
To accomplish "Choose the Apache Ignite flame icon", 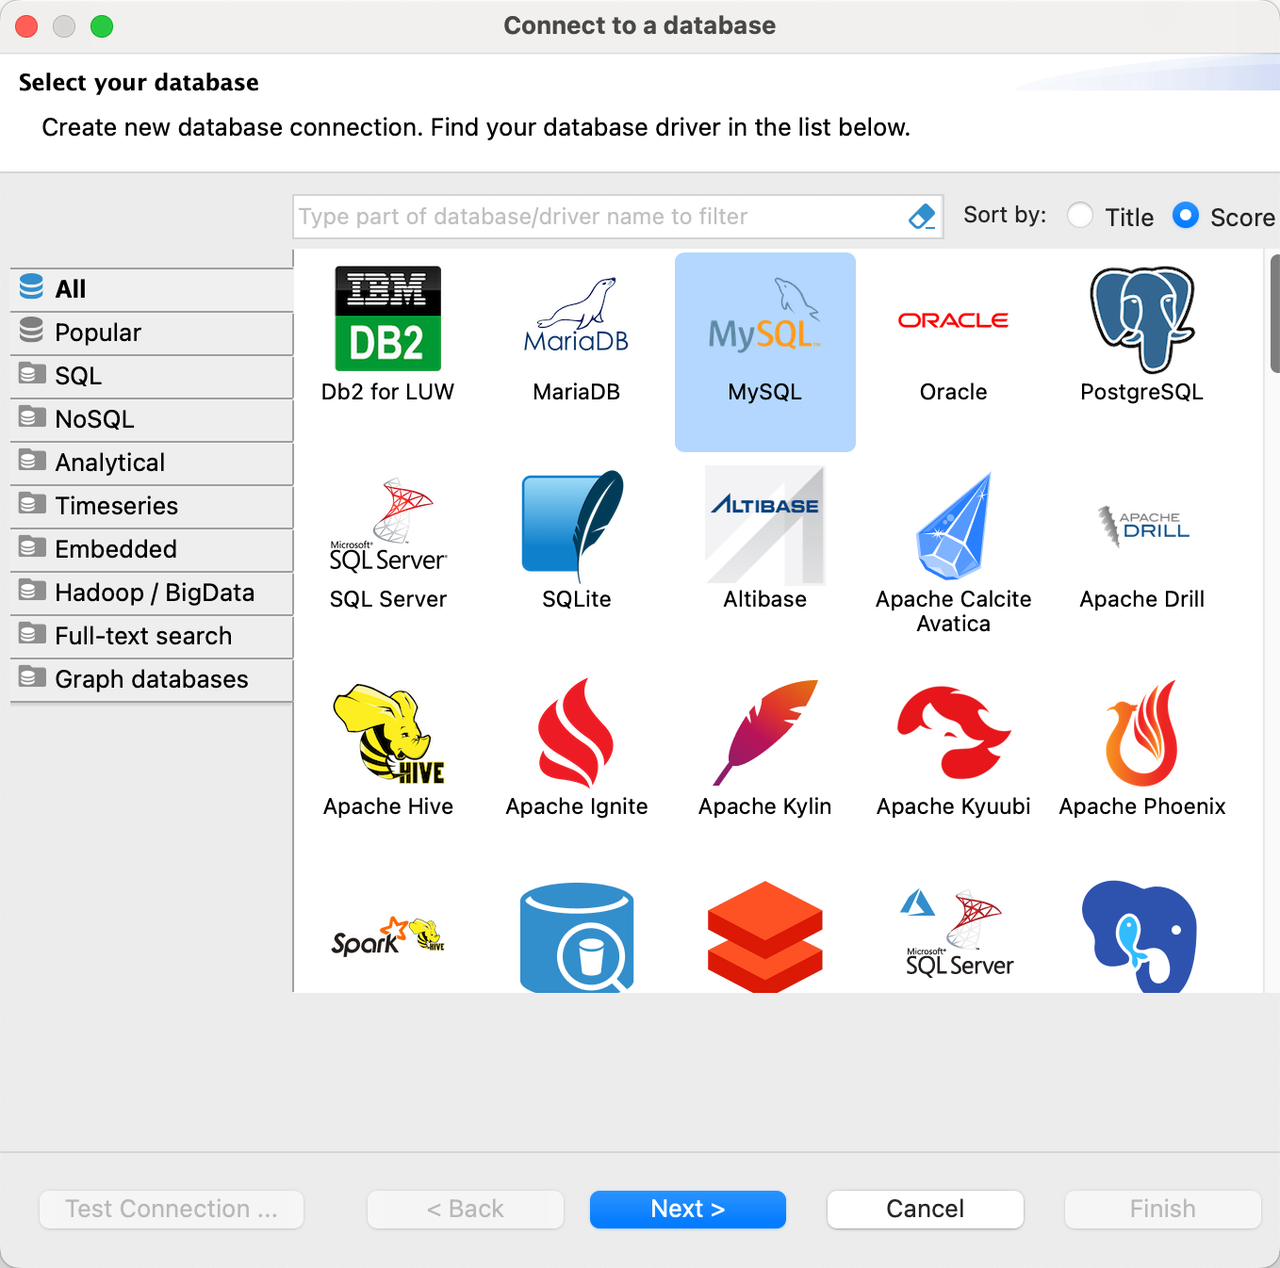I will pos(576,733).
